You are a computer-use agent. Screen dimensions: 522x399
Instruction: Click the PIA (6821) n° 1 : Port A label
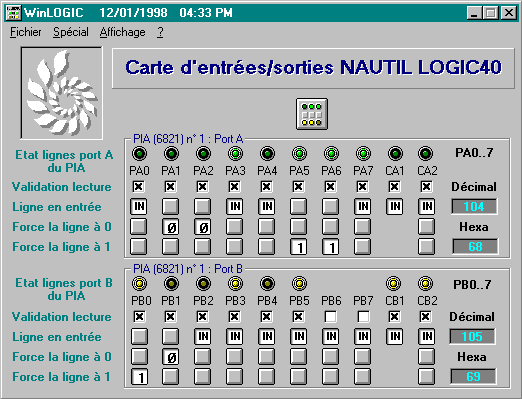pyautogui.click(x=188, y=139)
